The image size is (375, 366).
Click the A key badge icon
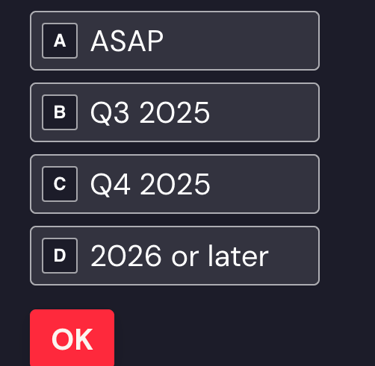(60, 41)
